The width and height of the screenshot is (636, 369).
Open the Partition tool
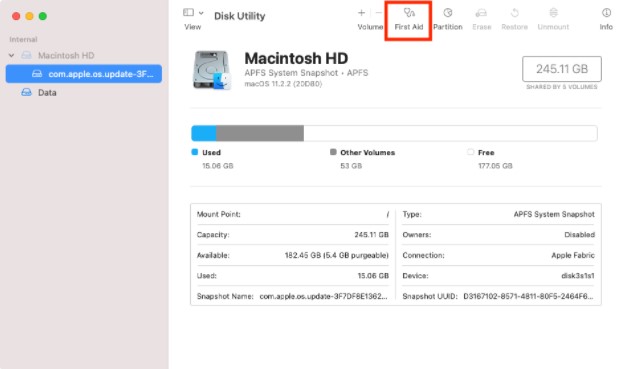[x=447, y=20]
